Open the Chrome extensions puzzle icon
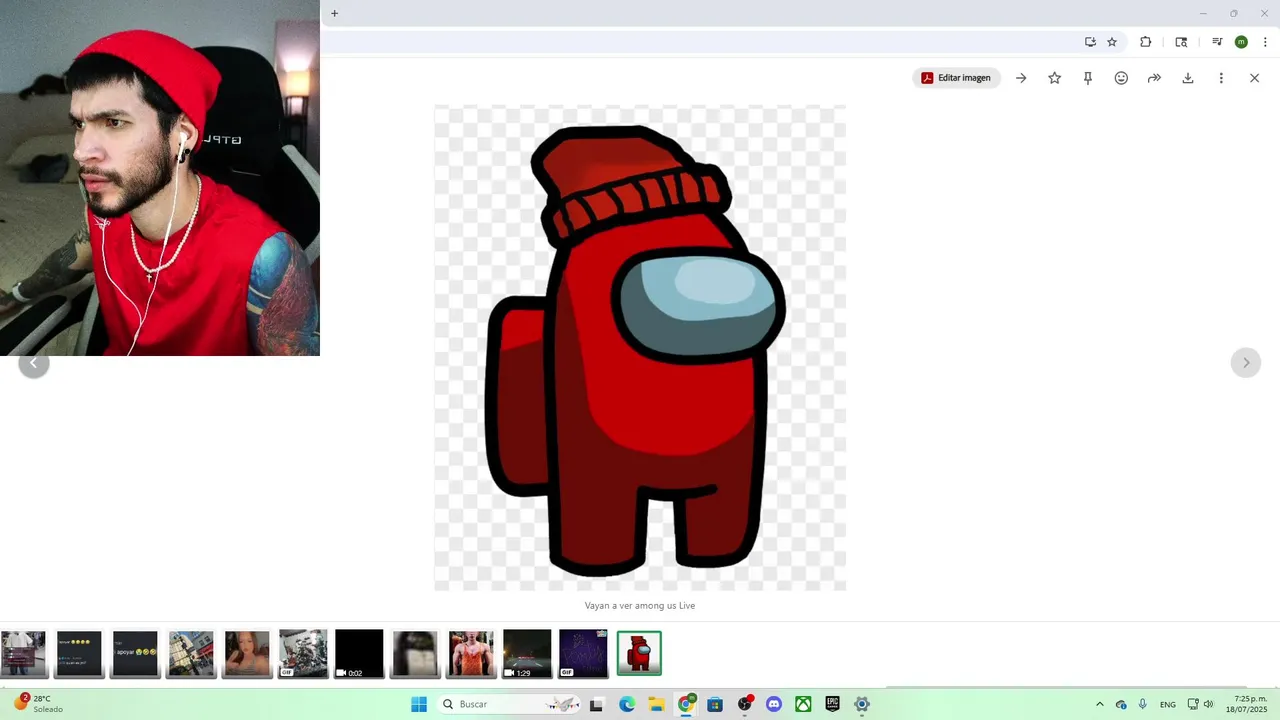This screenshot has height=720, width=1280. pyautogui.click(x=1146, y=42)
